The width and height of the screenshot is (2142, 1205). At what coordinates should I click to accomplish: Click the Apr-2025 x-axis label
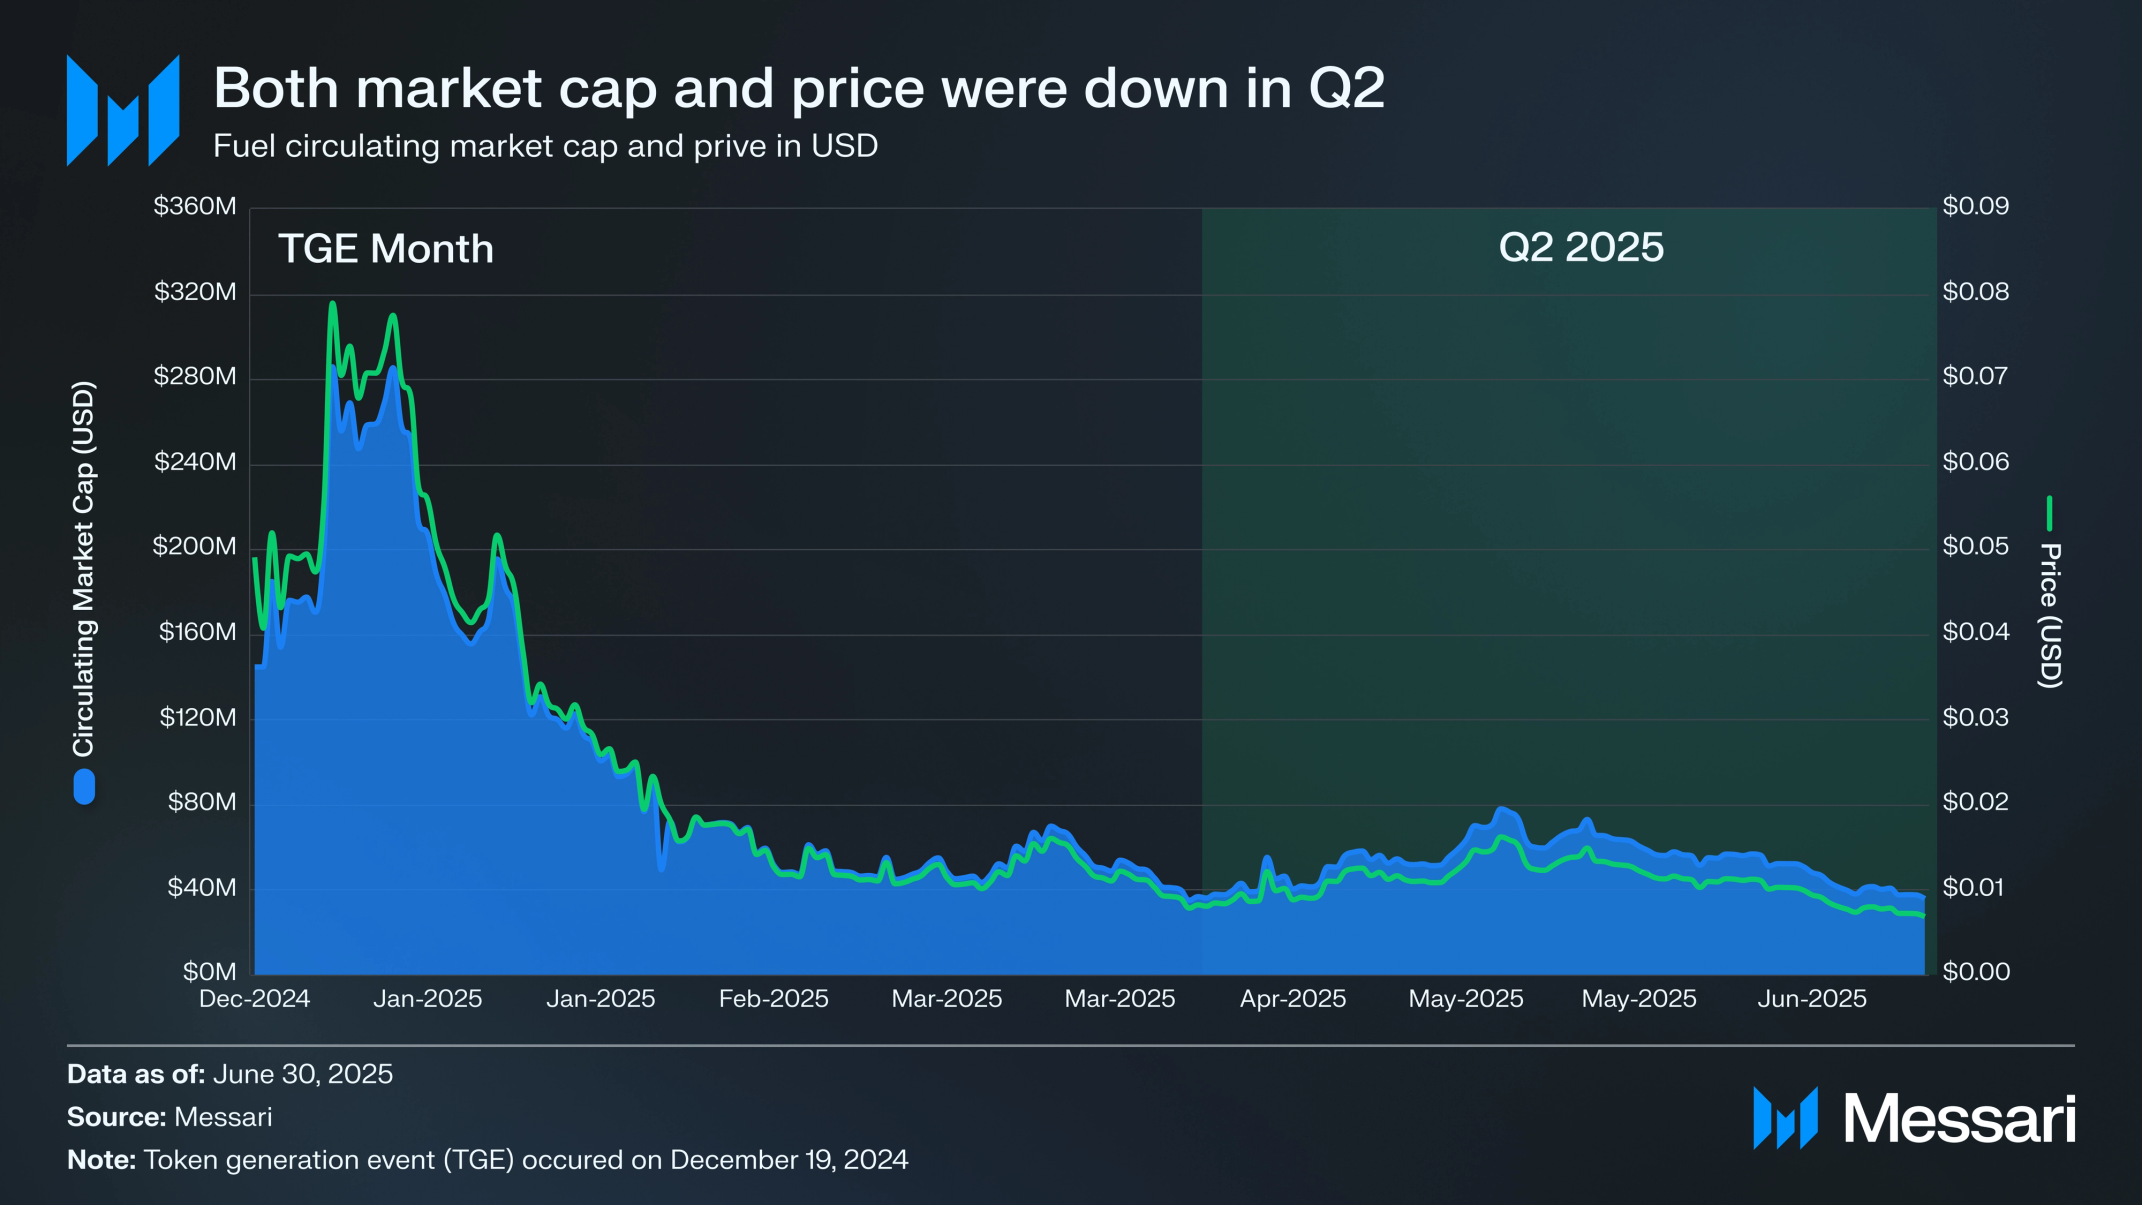pos(1293,998)
